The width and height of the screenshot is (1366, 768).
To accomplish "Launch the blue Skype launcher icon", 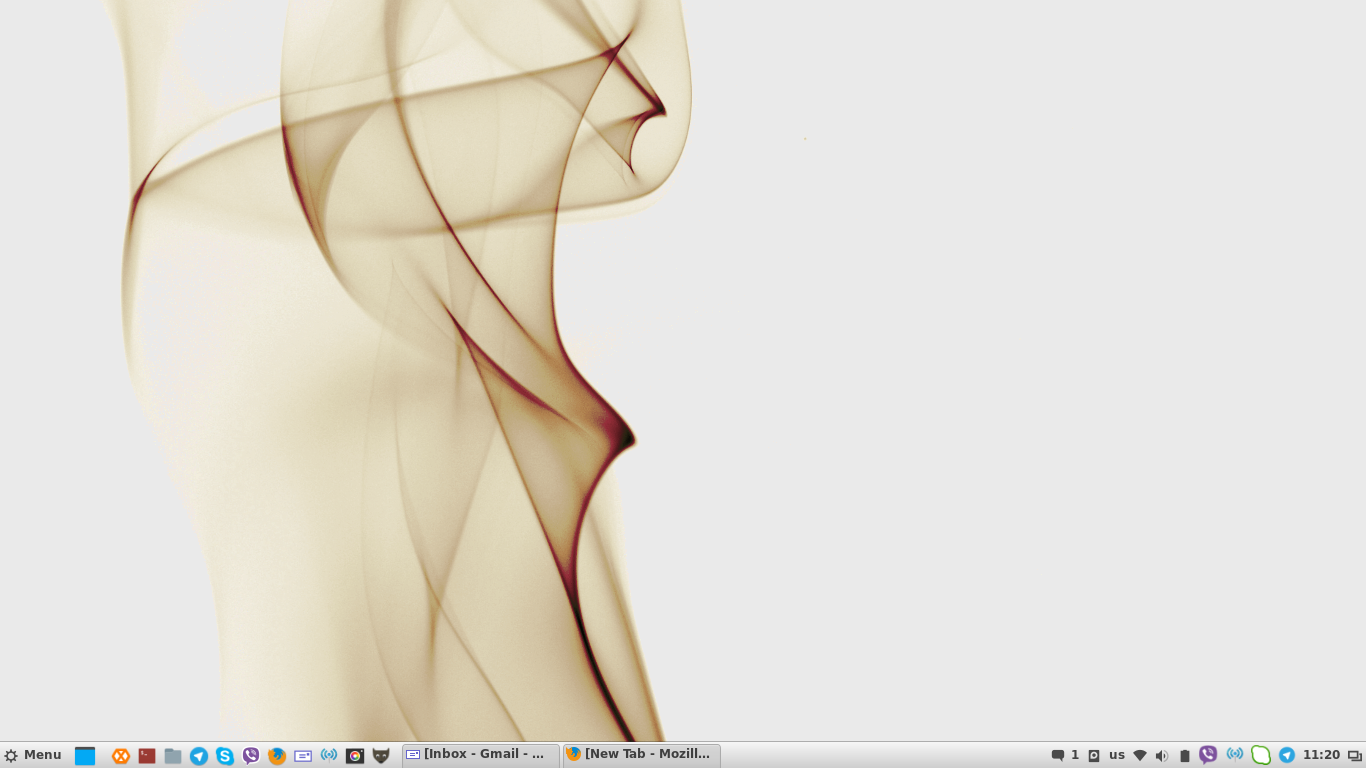I will click(225, 756).
